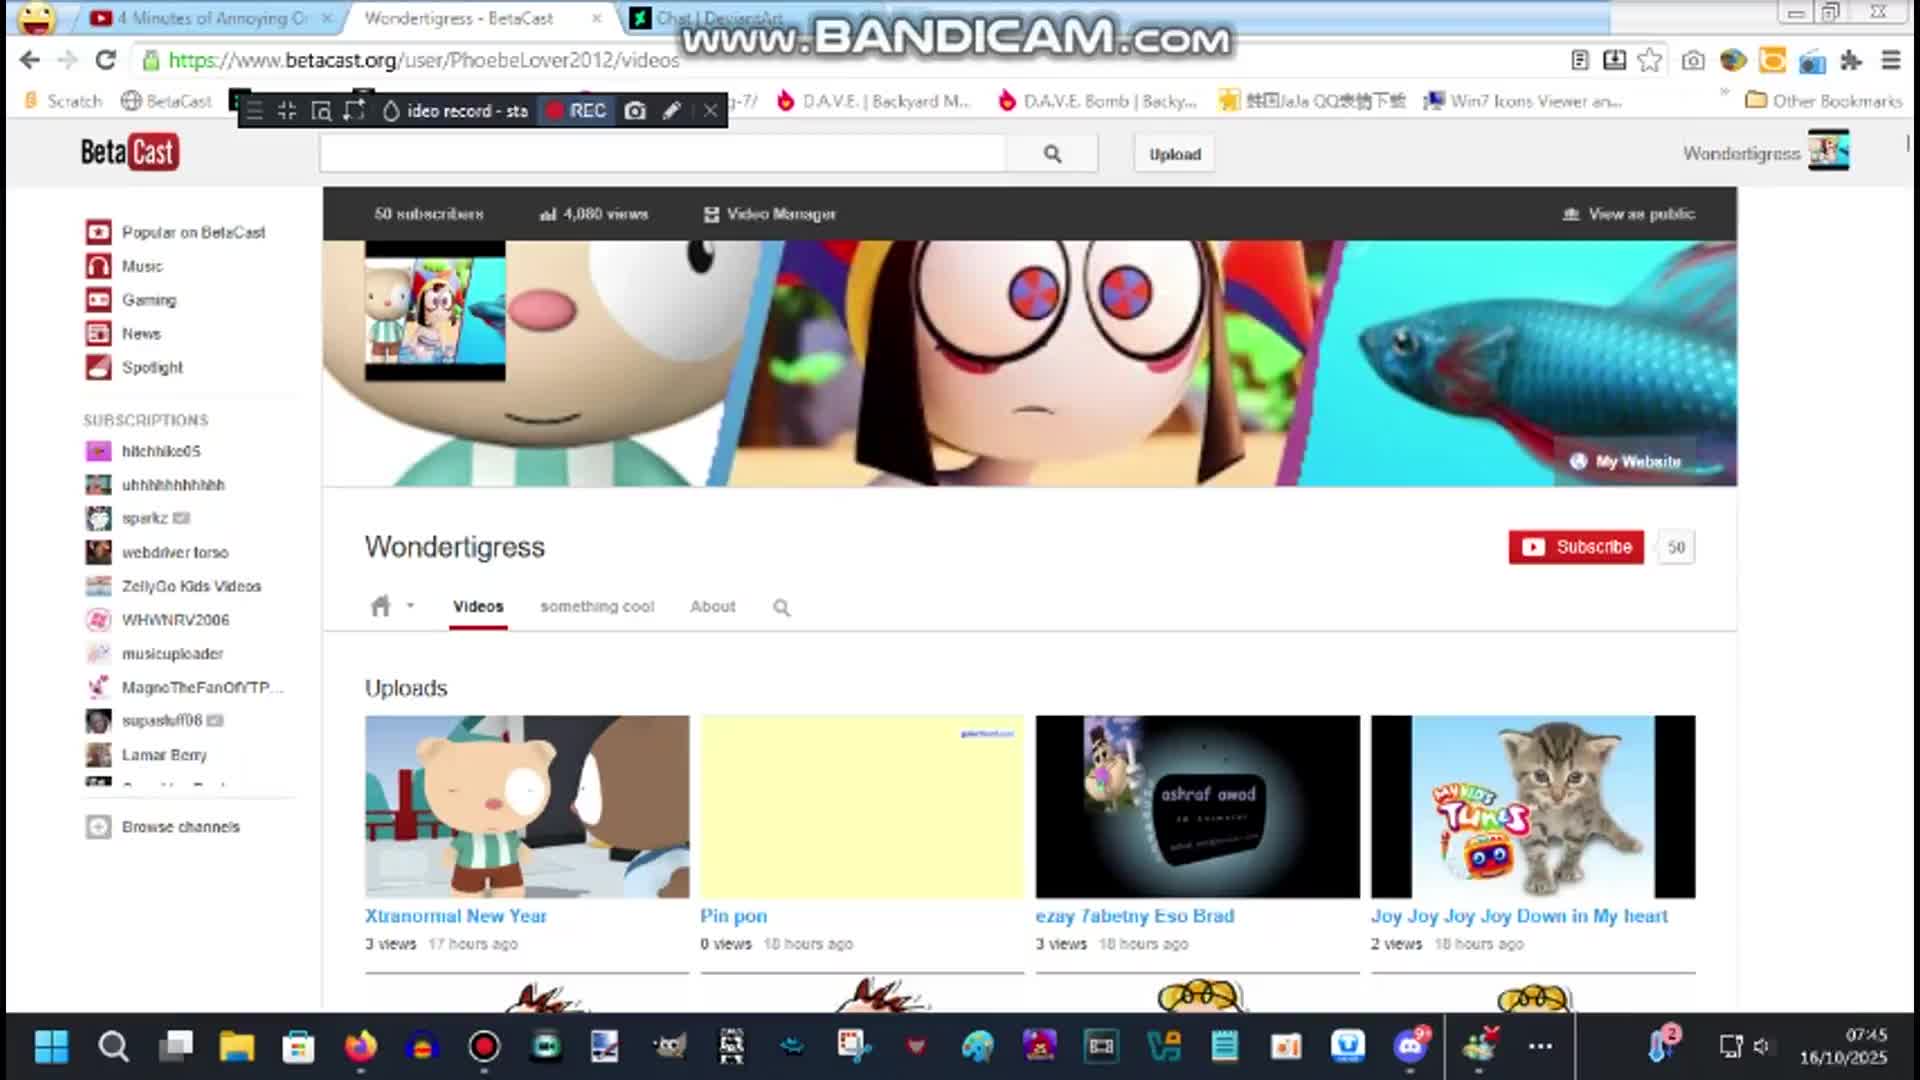The width and height of the screenshot is (1920, 1080).
Task: Open Popular on BetaCast
Action: click(193, 232)
